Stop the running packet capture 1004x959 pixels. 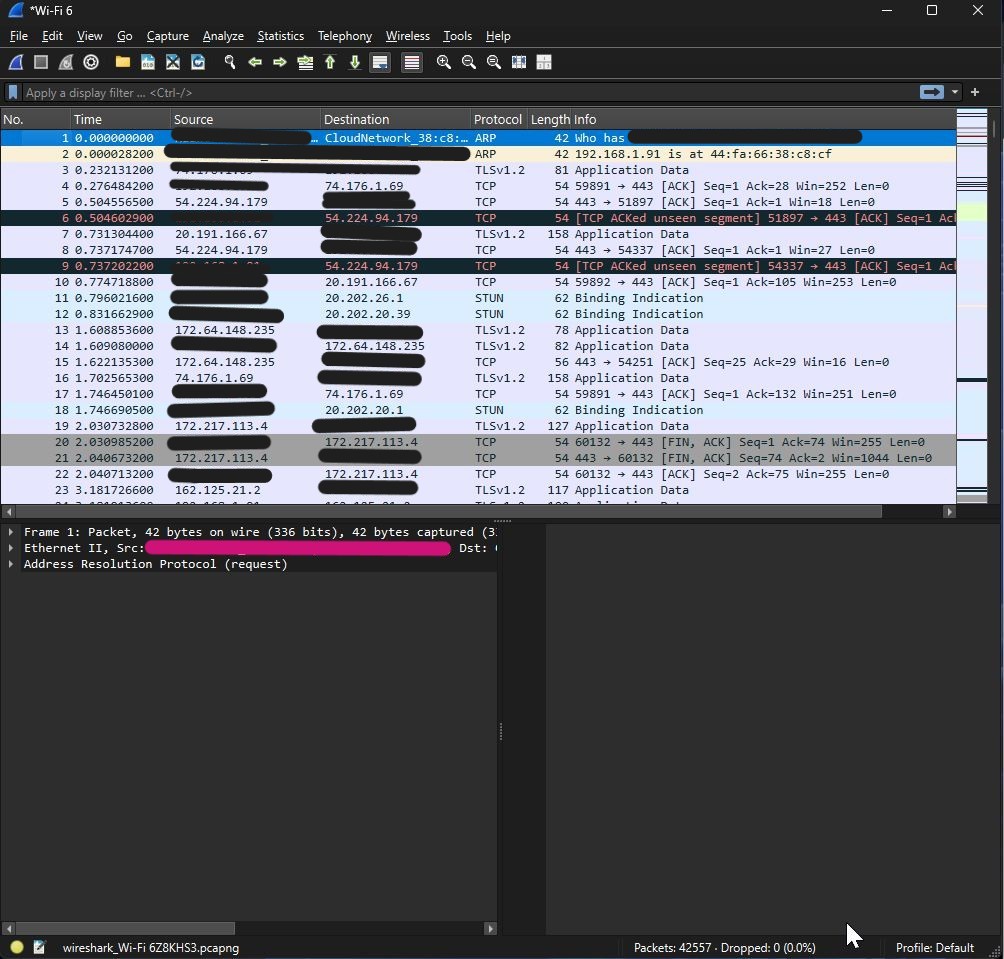click(x=41, y=62)
